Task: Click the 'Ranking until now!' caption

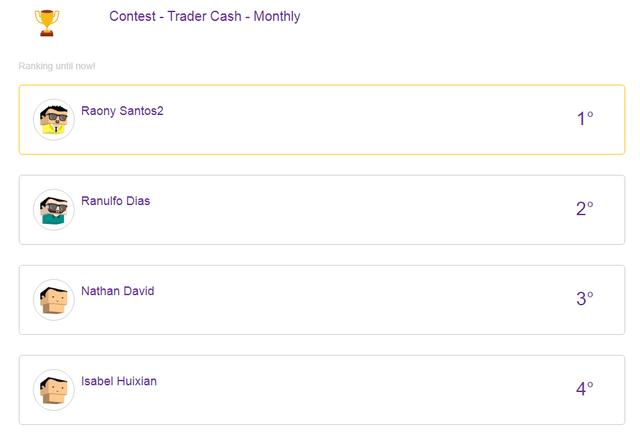Action: (x=57, y=66)
